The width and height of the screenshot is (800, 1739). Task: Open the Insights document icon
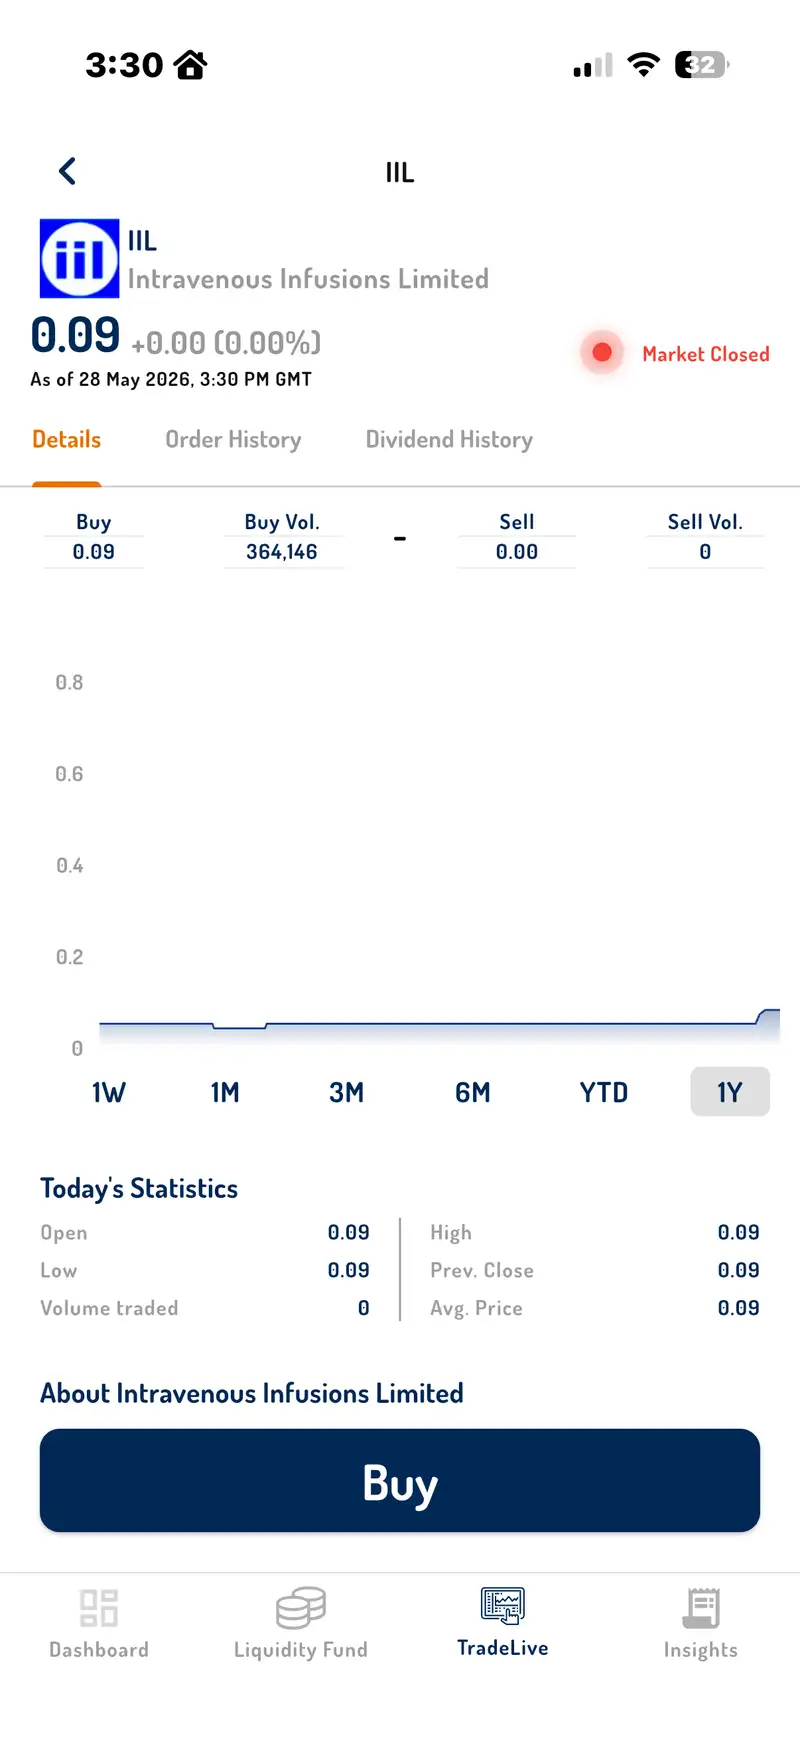pyautogui.click(x=701, y=1607)
